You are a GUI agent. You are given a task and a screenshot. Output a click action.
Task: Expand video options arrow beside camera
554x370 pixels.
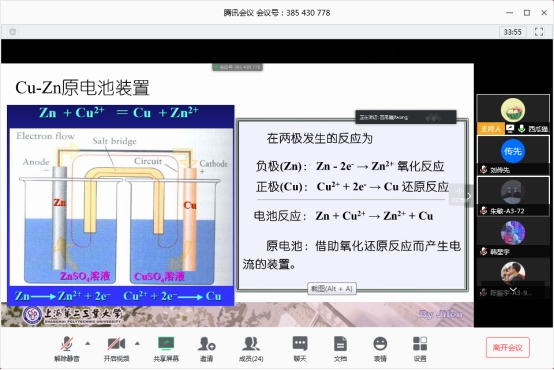pos(137,343)
